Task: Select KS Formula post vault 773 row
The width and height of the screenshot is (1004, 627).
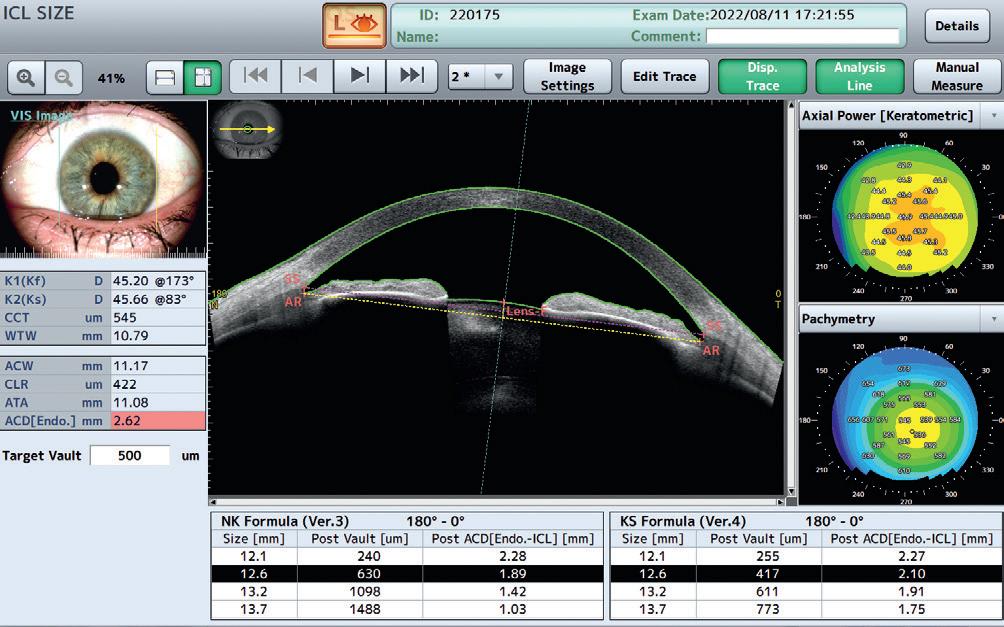Action: 806,609
